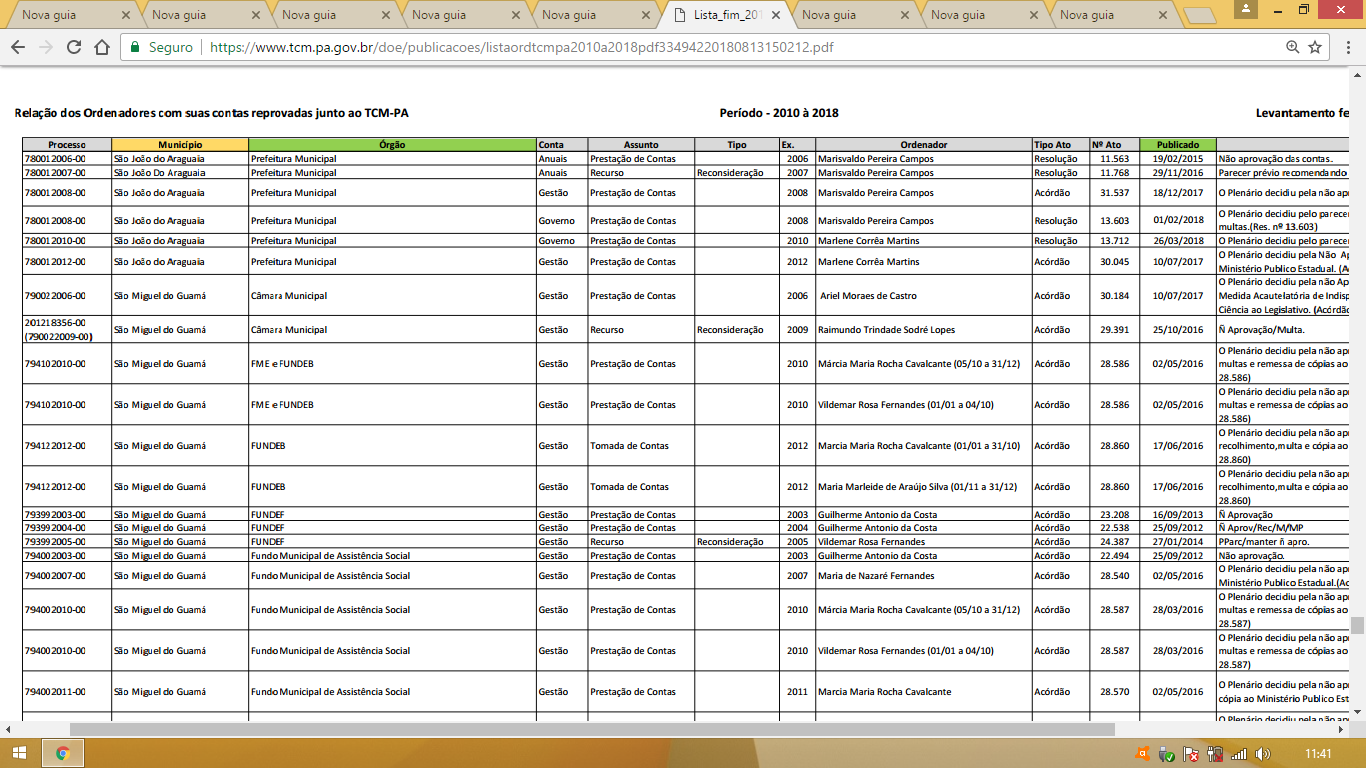Open the network signal tray icon
This screenshot has height=768, width=1366.
point(1239,753)
